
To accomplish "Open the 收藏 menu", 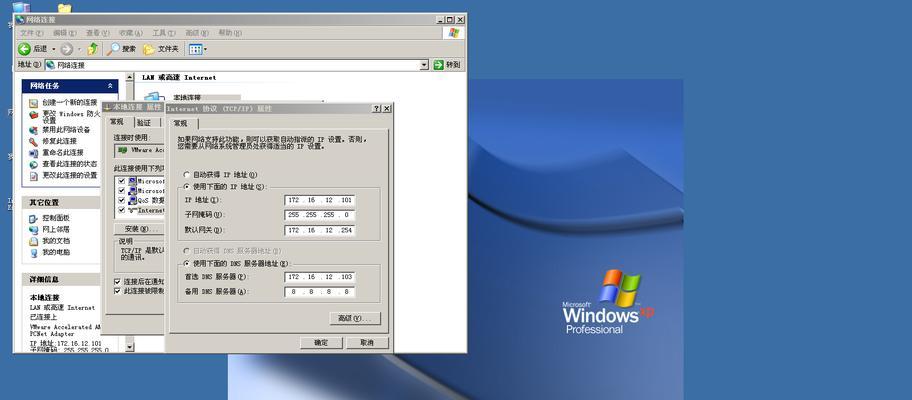I will (x=130, y=33).
